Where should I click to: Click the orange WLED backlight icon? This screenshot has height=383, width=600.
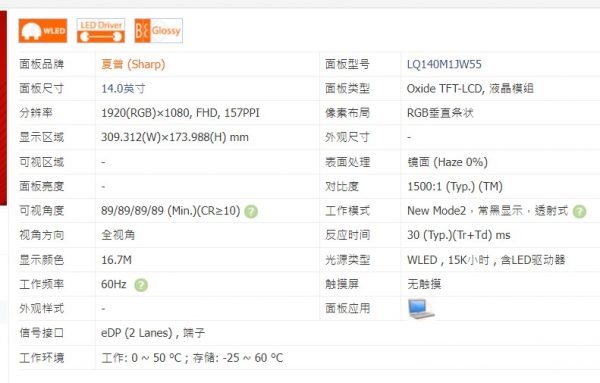(43, 31)
